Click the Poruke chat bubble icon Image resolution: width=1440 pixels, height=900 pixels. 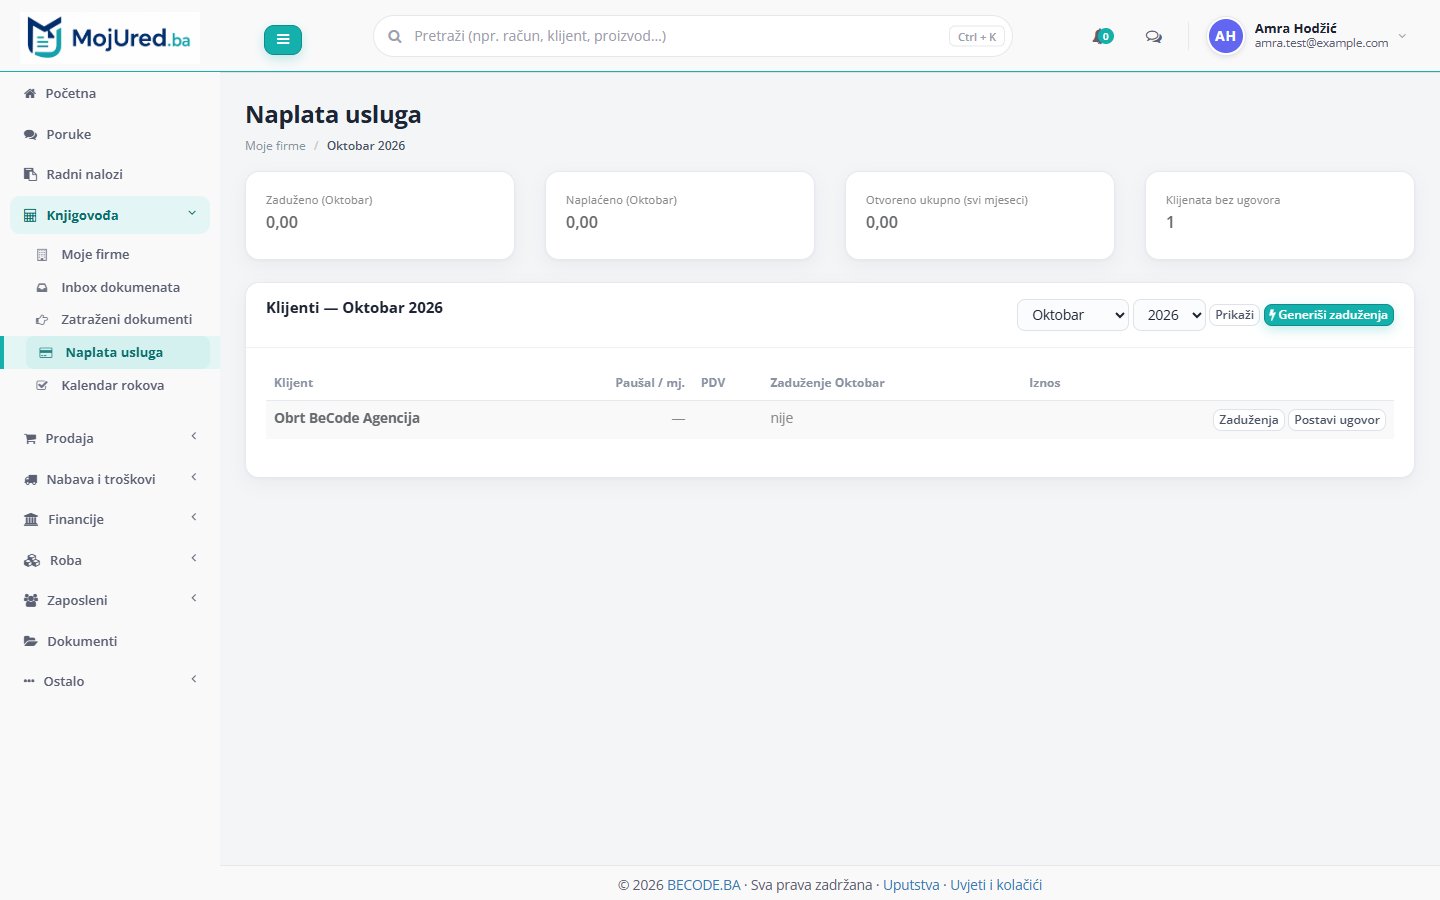point(30,134)
